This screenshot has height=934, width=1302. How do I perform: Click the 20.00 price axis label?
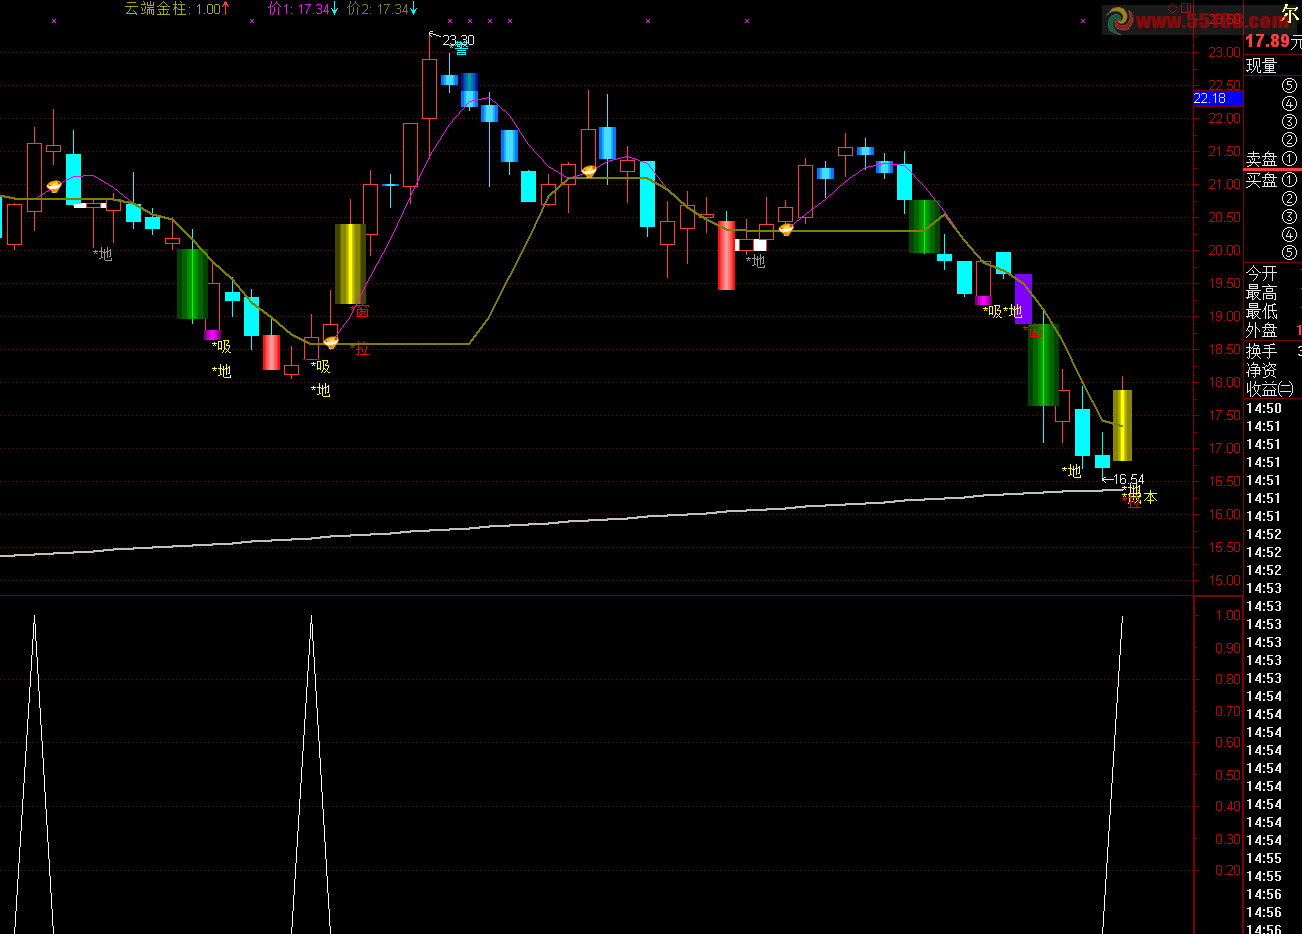pyautogui.click(x=1224, y=250)
